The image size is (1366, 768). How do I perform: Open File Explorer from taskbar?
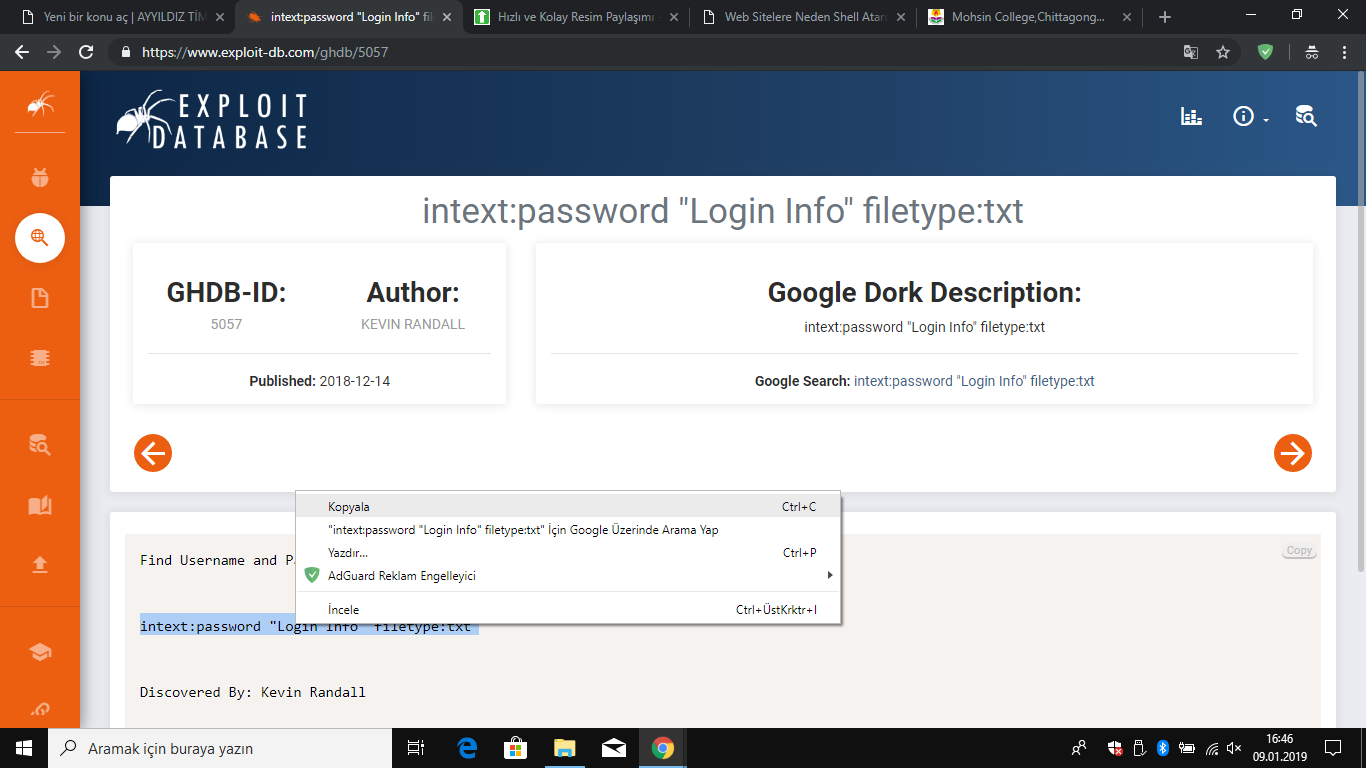click(565, 748)
